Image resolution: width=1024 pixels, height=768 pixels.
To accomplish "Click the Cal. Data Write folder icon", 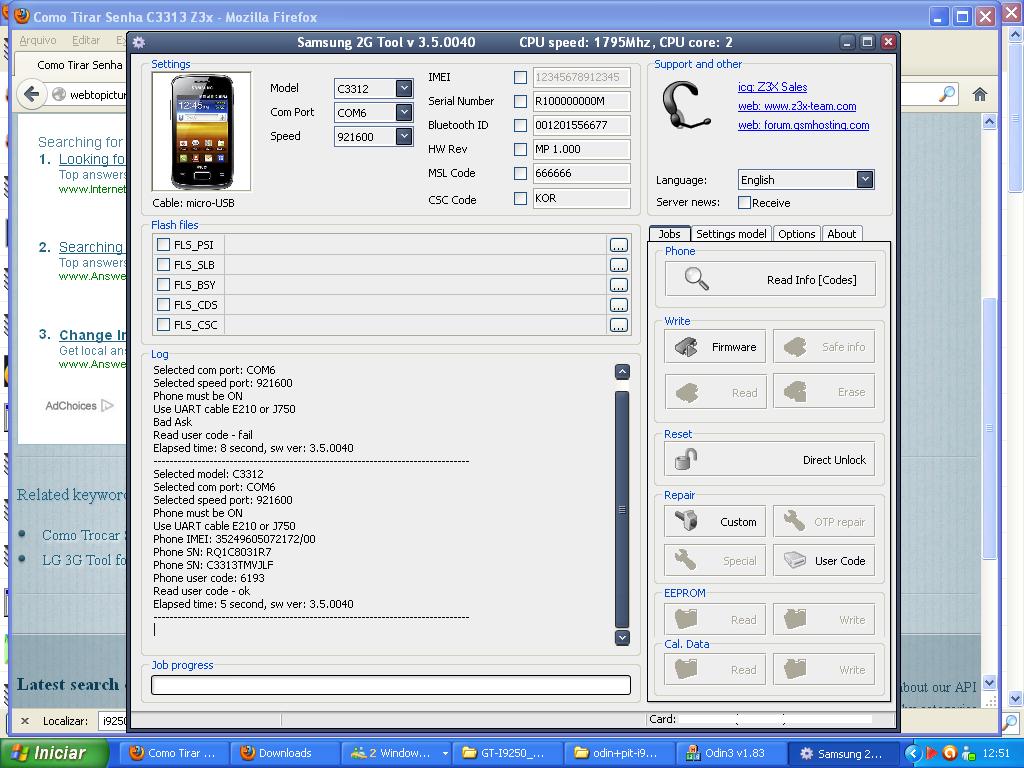I will 795,669.
